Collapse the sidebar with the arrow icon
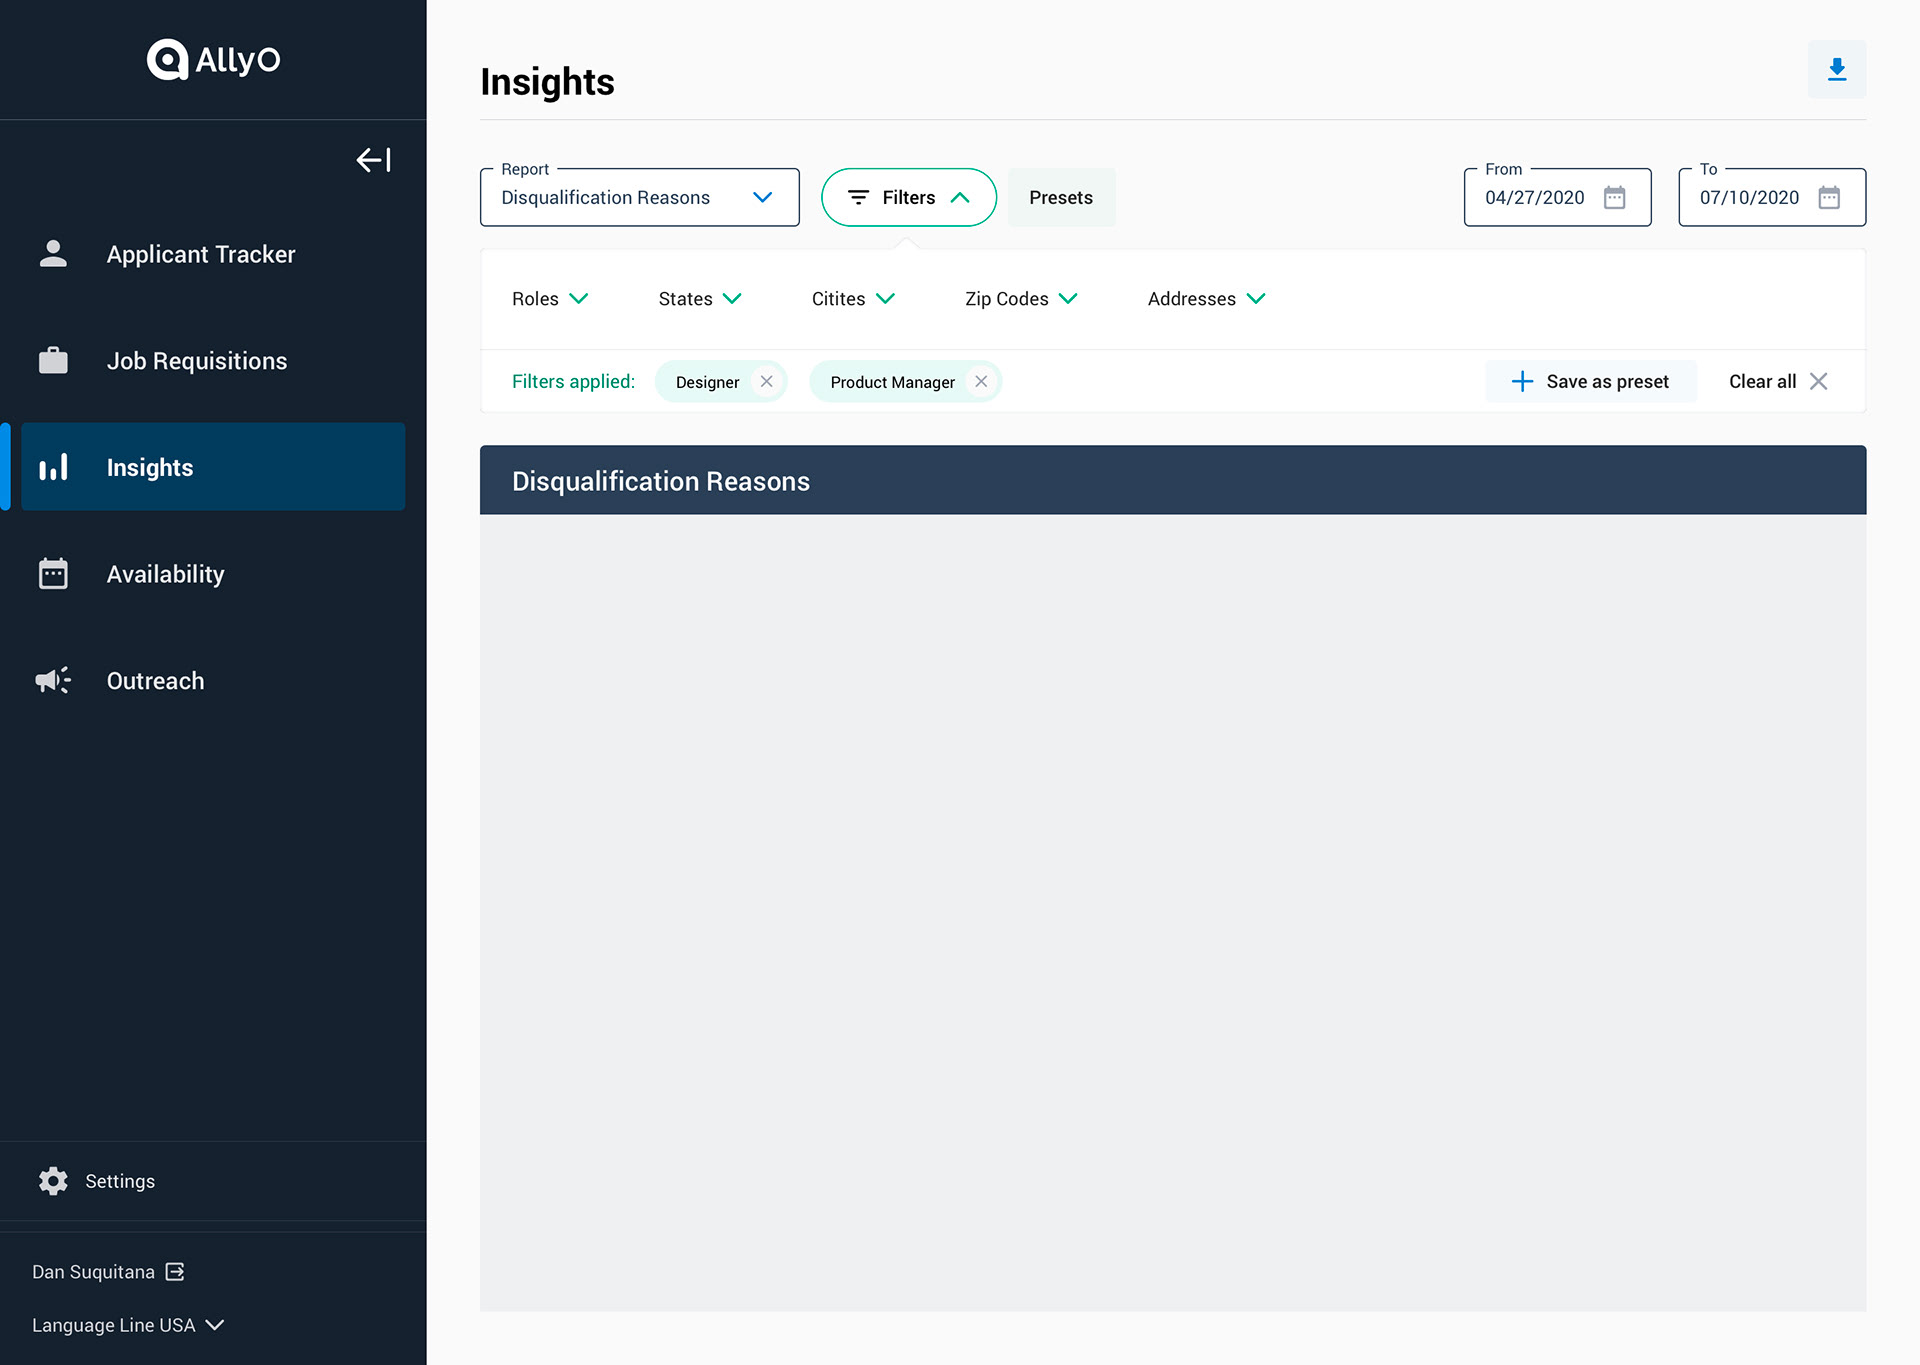 [374, 160]
